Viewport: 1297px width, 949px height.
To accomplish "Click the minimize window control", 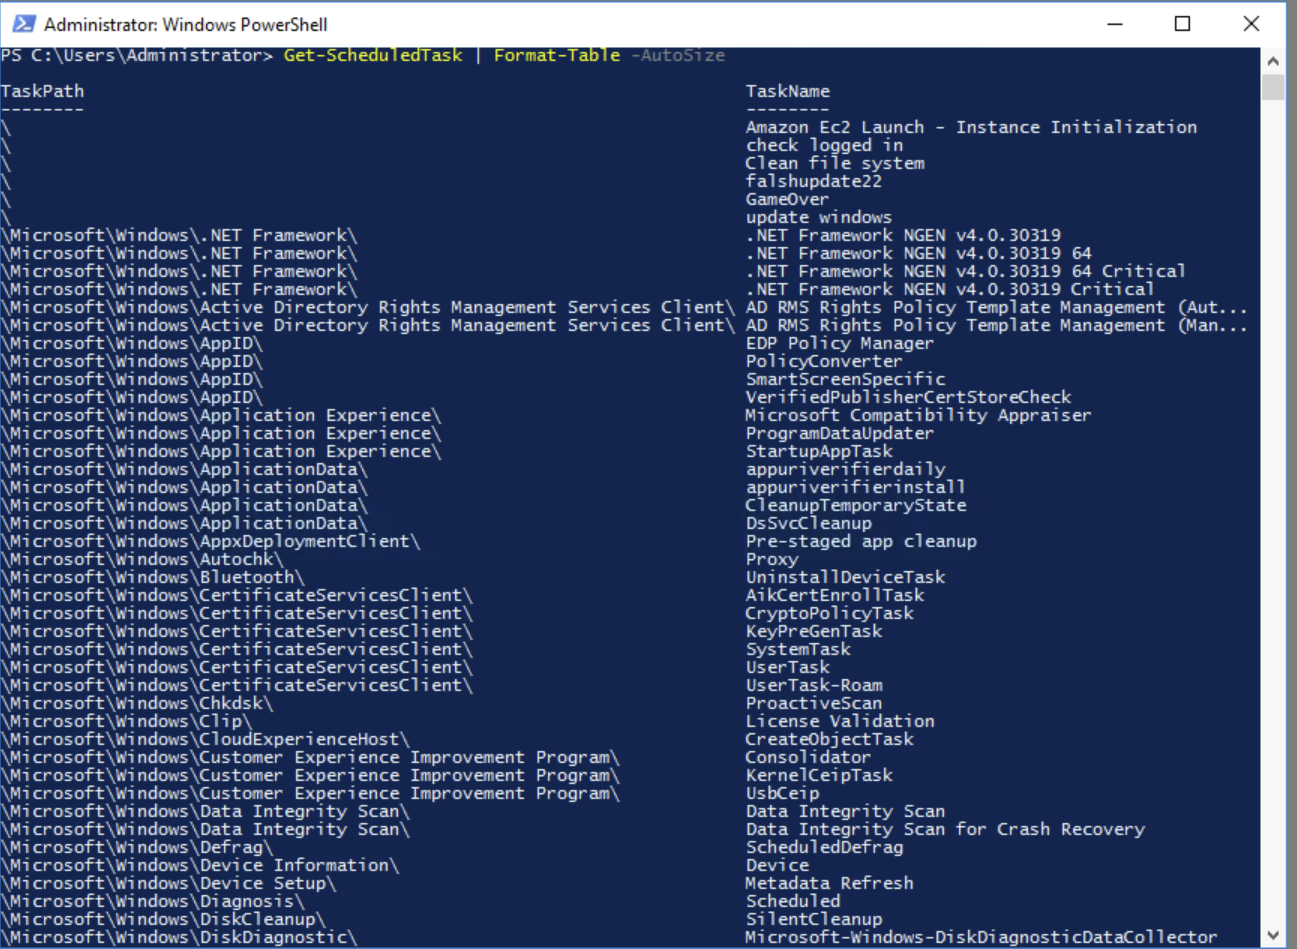I will 1116,22.
